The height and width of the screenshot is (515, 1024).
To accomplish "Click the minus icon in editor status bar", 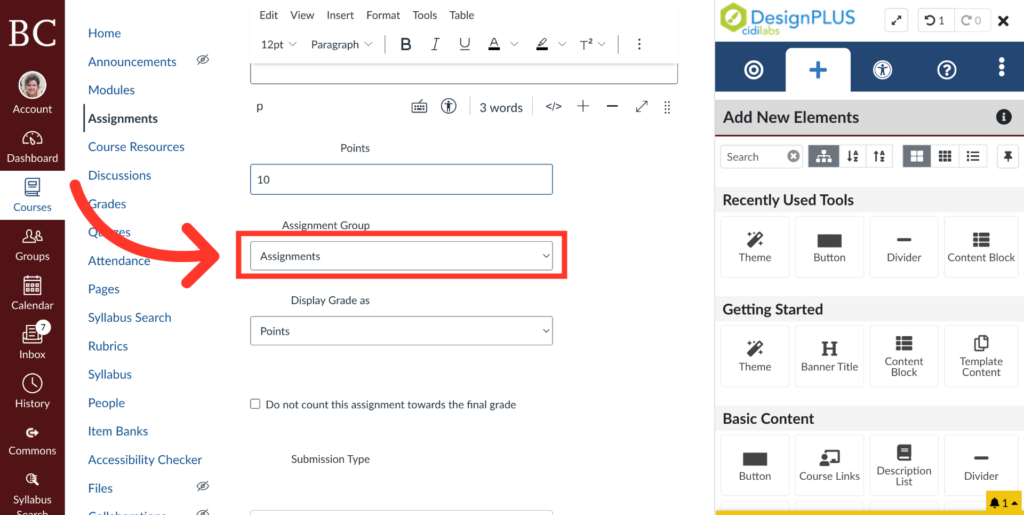I will tap(612, 106).
